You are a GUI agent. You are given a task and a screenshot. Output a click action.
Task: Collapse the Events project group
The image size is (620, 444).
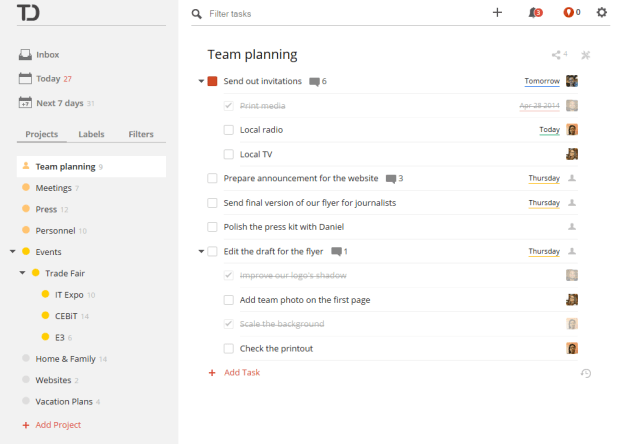click(13, 252)
